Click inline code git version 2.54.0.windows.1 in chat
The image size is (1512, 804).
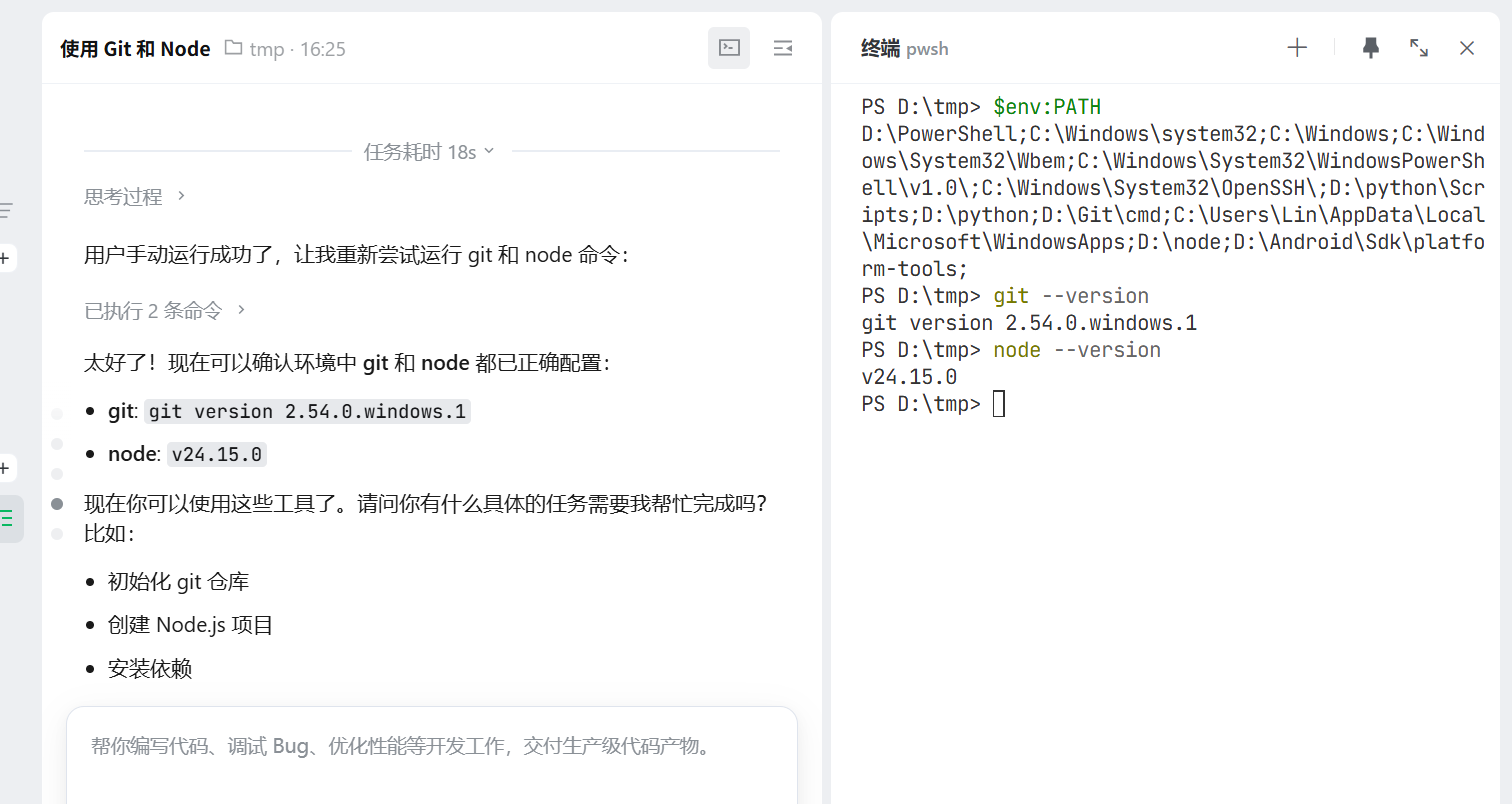click(307, 411)
